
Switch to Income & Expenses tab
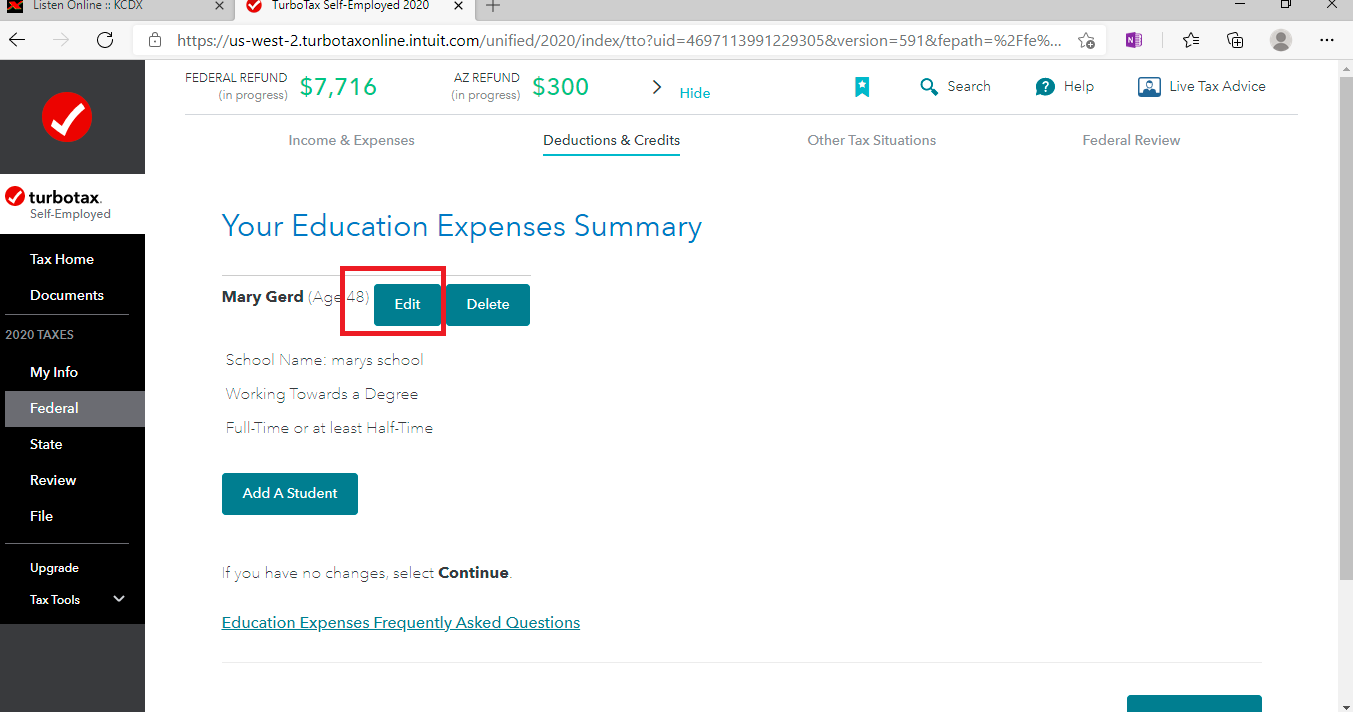click(x=351, y=140)
